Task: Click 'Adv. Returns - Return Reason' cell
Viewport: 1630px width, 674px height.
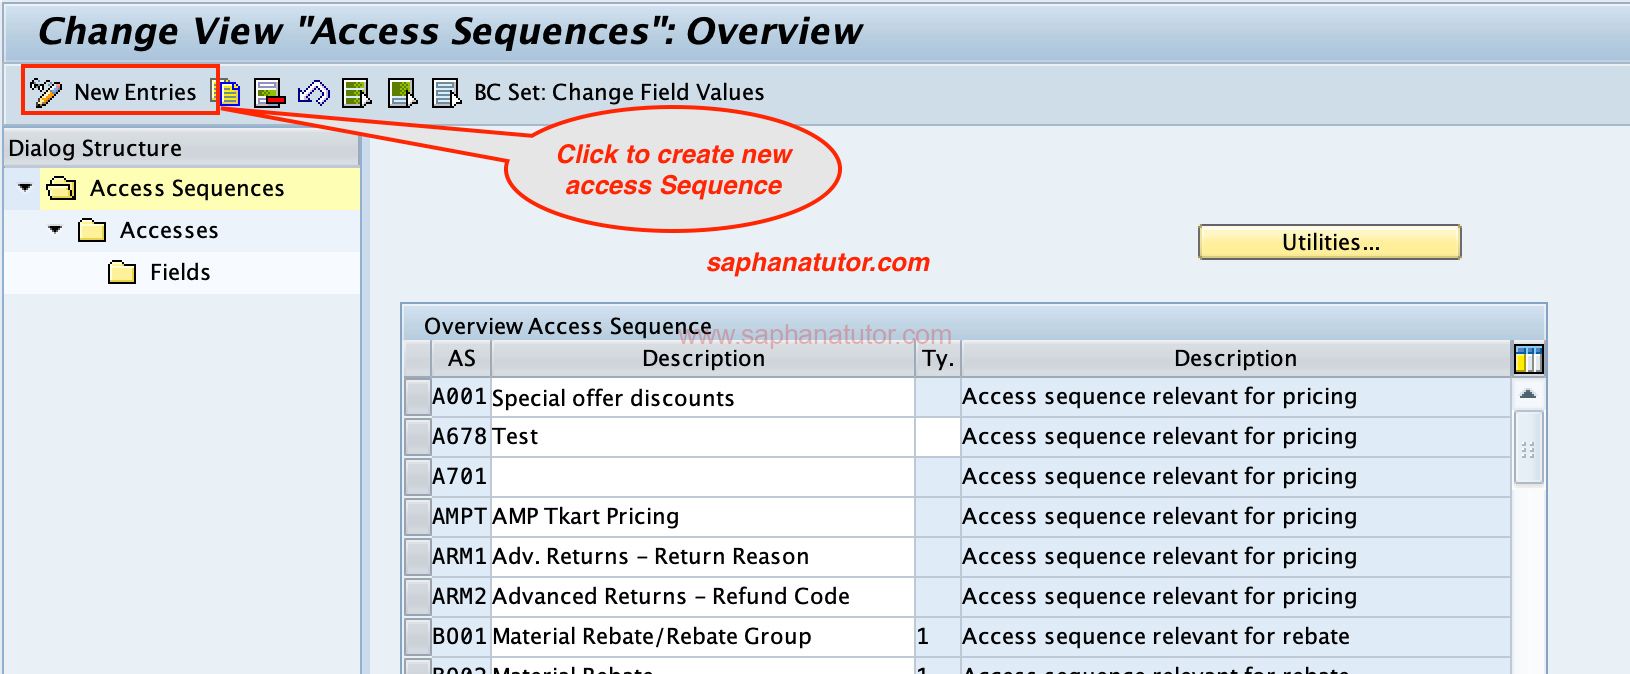Action: click(x=703, y=557)
